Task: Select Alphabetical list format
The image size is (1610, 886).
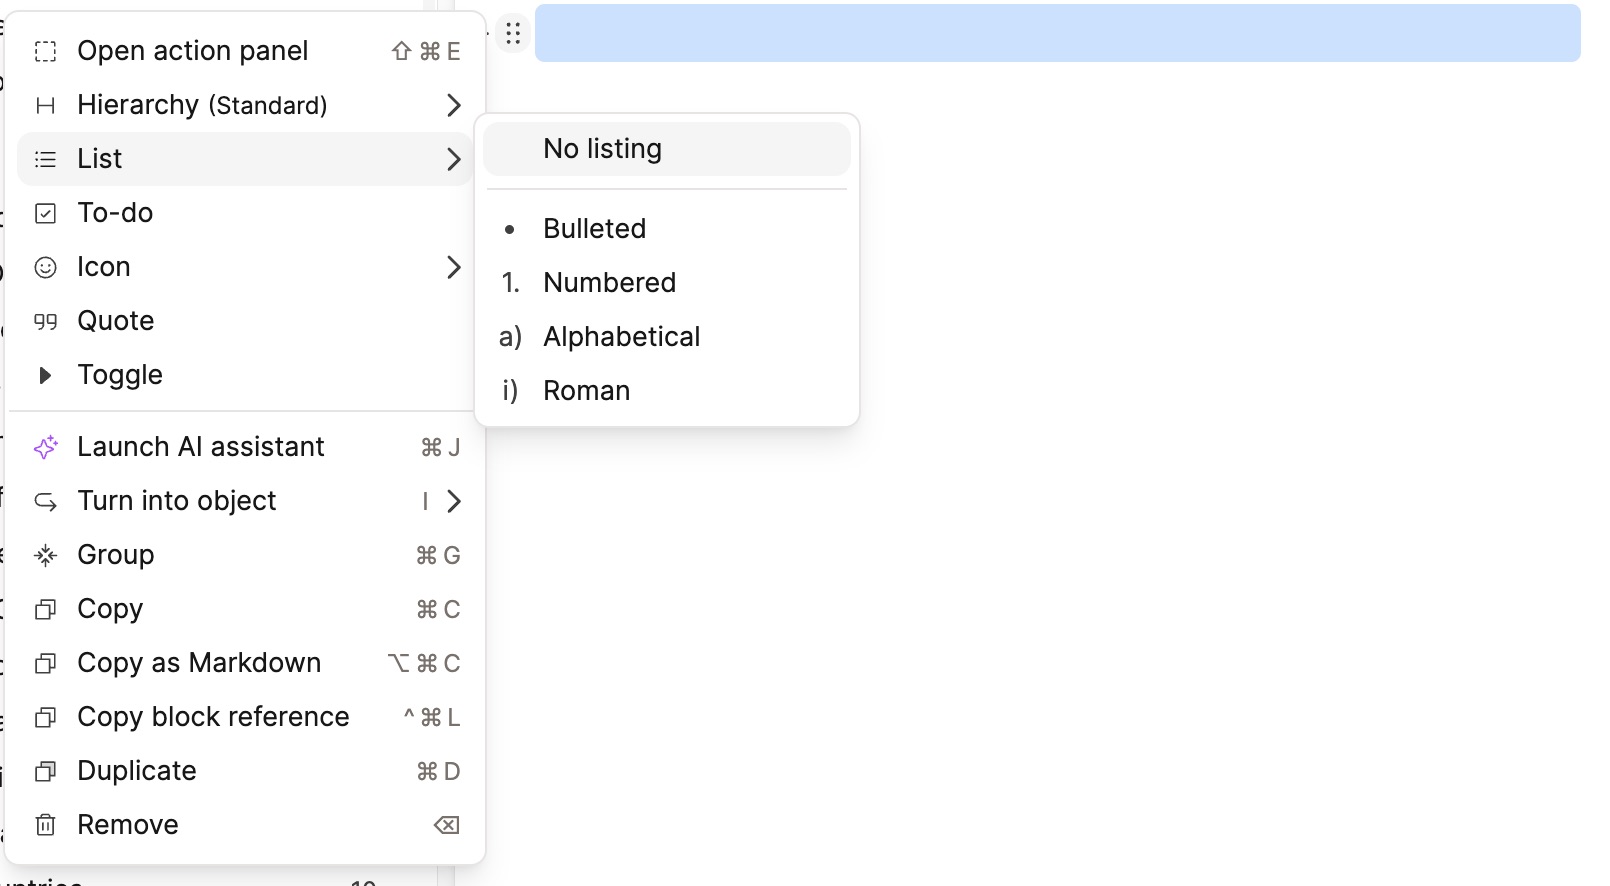Action: click(x=621, y=337)
